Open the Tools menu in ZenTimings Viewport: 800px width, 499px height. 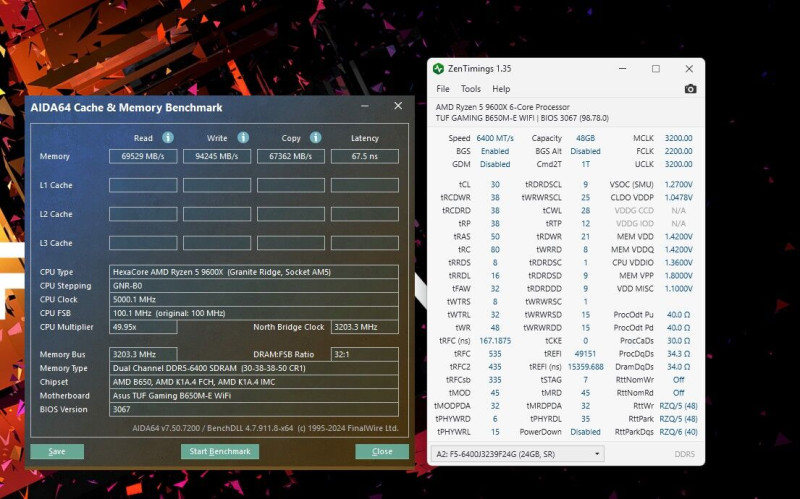pos(470,89)
